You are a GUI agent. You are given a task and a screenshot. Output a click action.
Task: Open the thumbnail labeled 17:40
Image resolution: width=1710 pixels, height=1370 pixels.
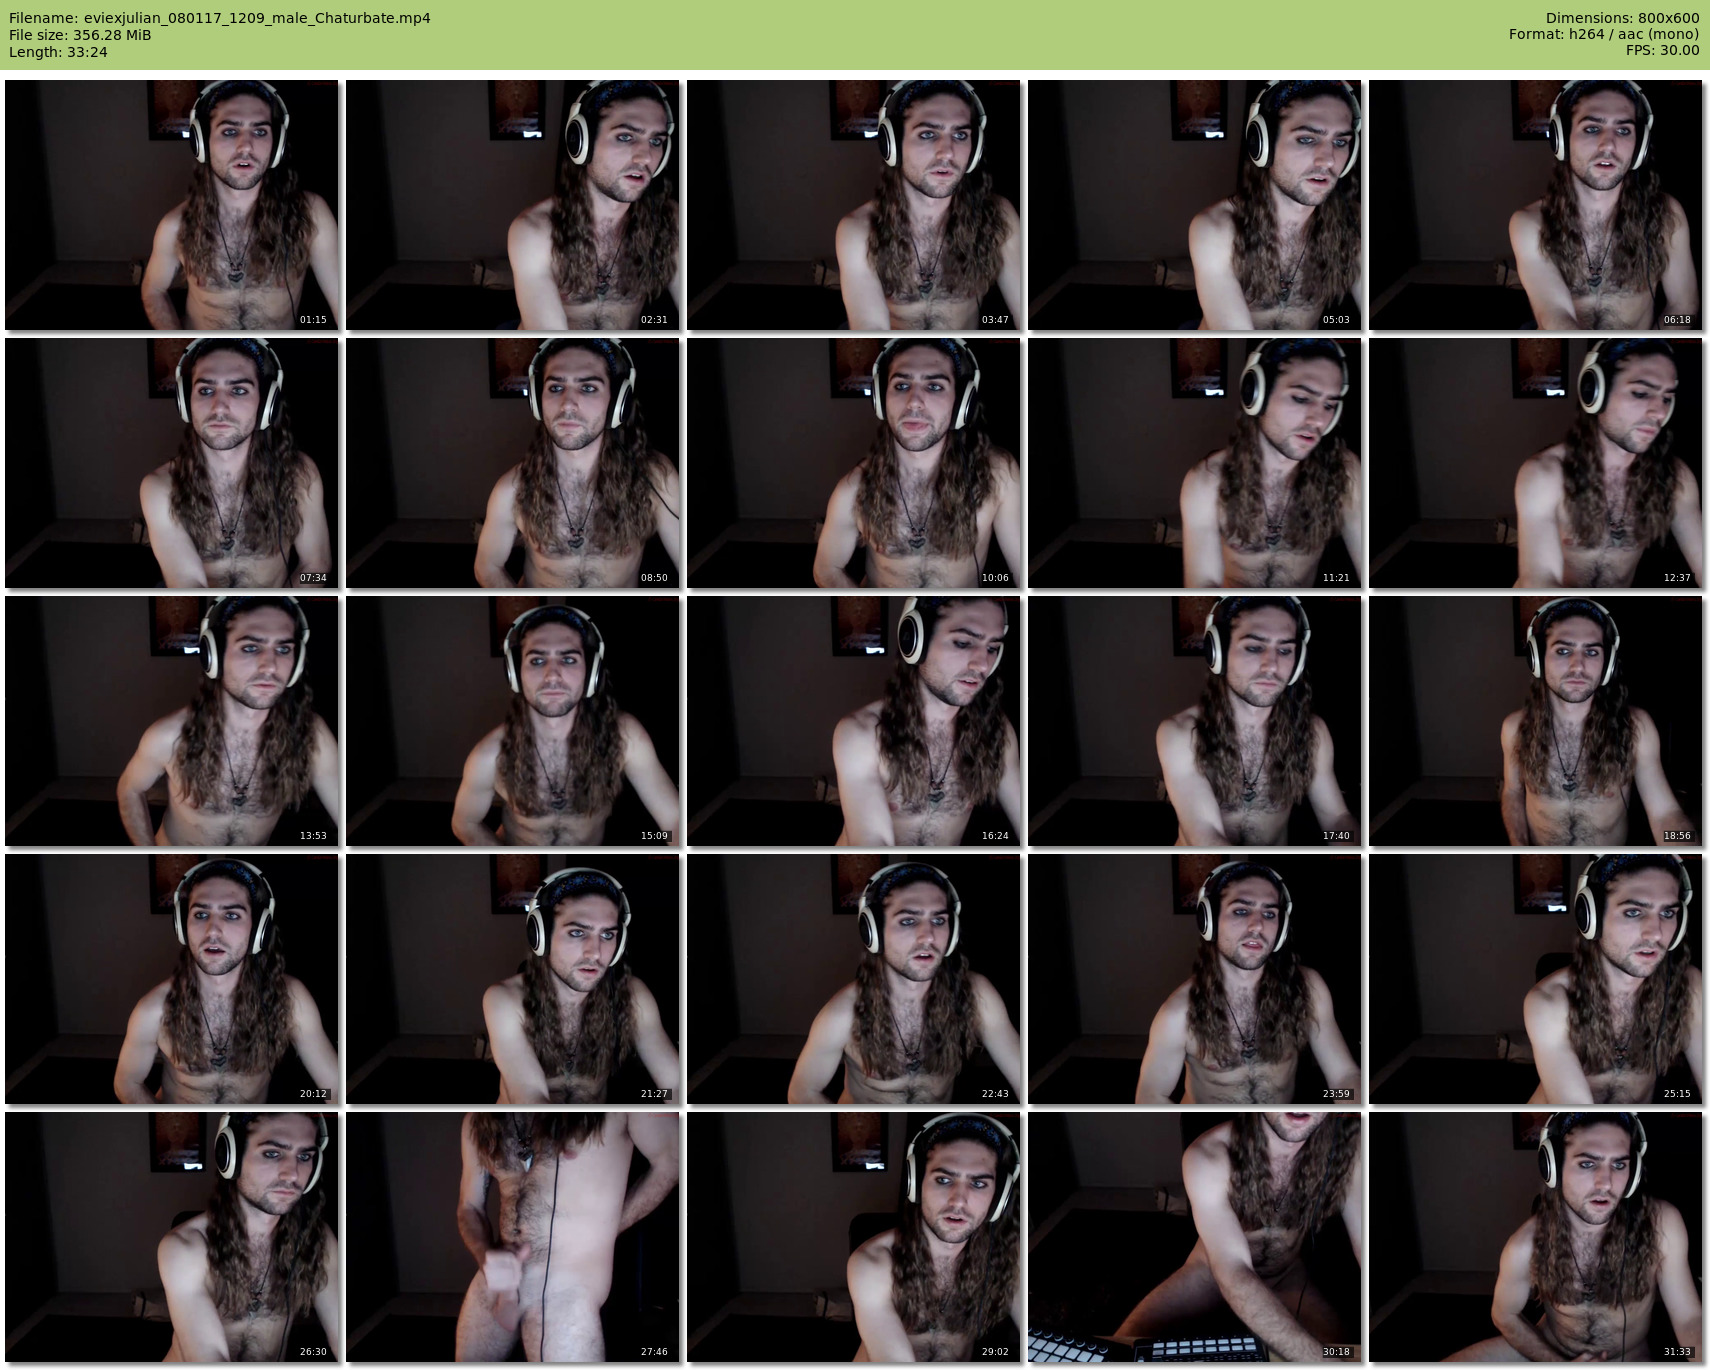click(x=1194, y=721)
